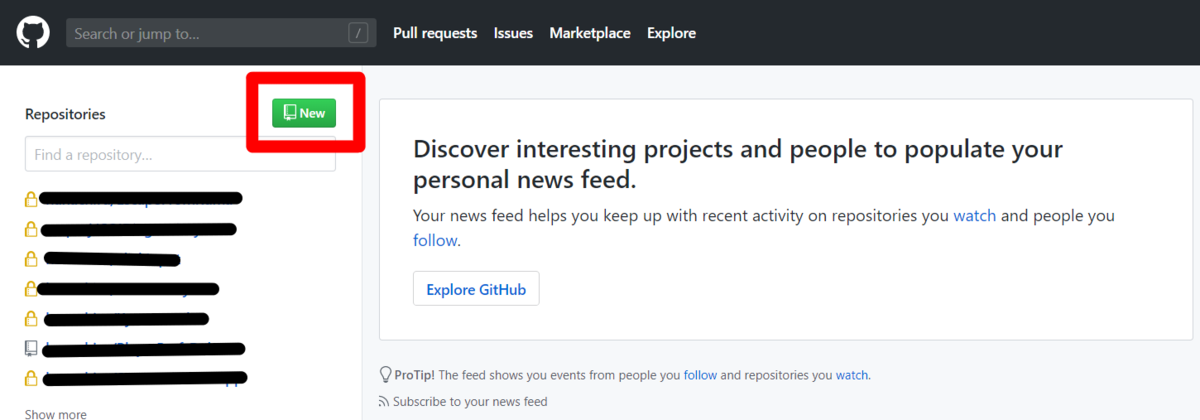
Task: Follow the watch link in news feed text
Action: pos(974,215)
